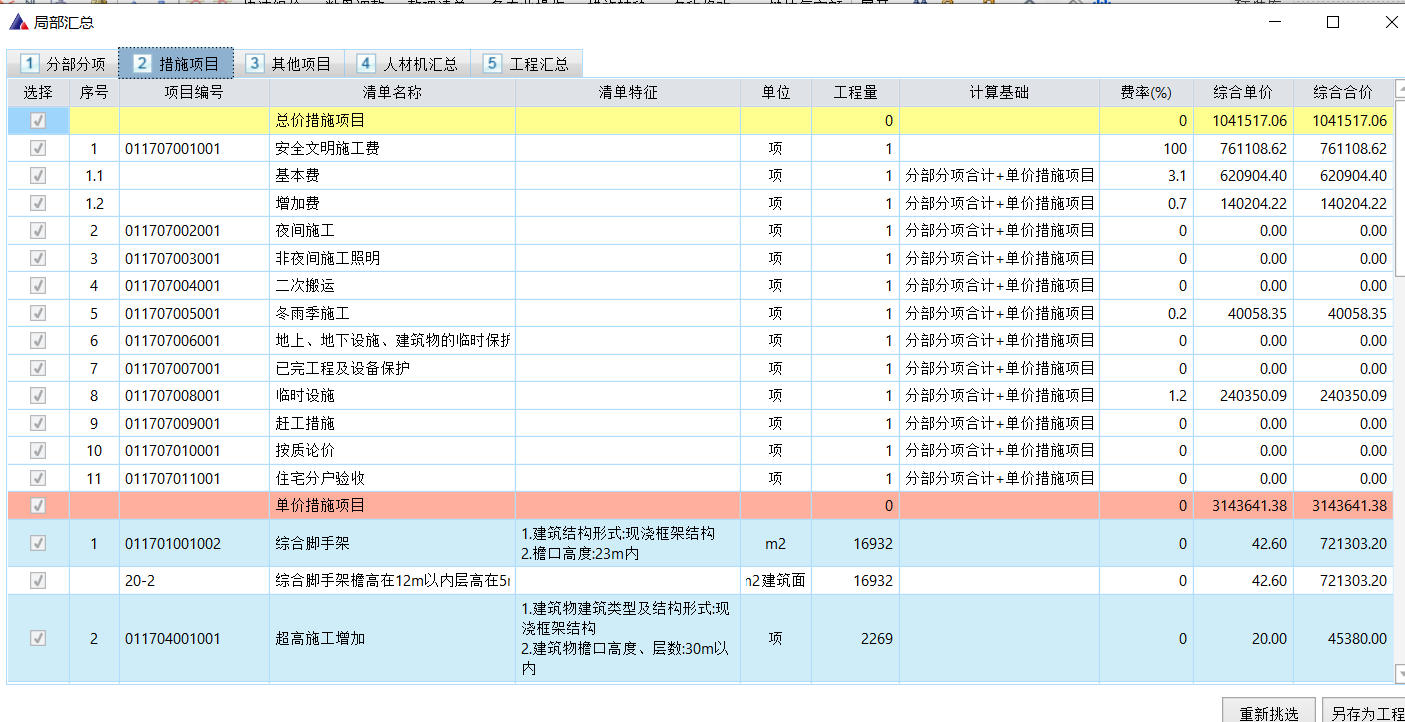Image resolution: width=1405 pixels, height=722 pixels.
Task: Toggle checkbox for 增加费 row
Action: tap(38, 203)
